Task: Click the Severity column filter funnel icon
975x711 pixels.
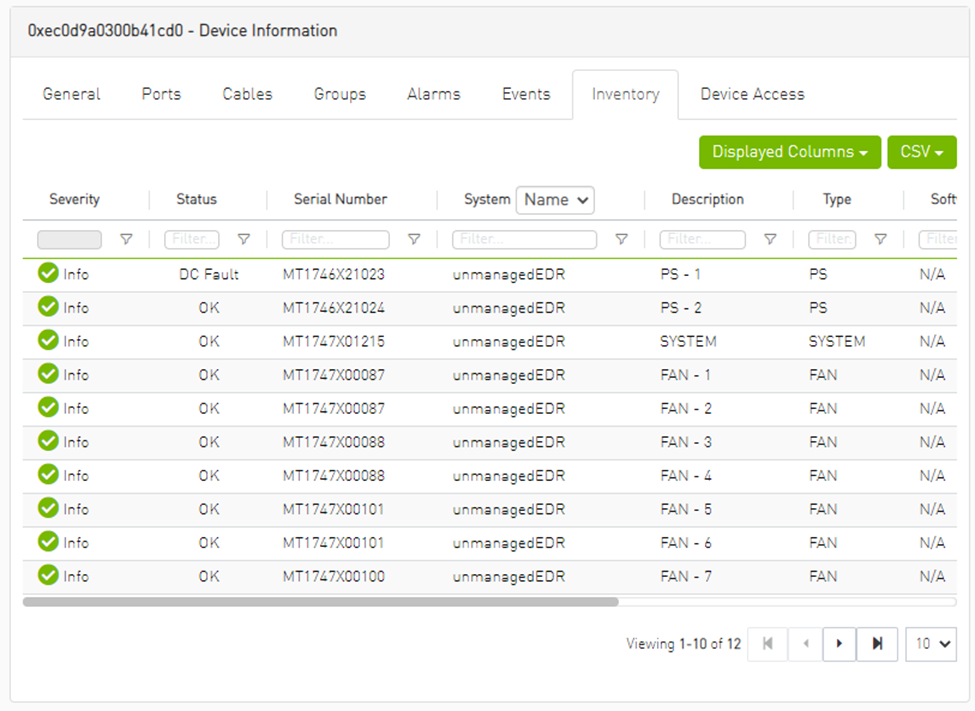Action: point(126,240)
